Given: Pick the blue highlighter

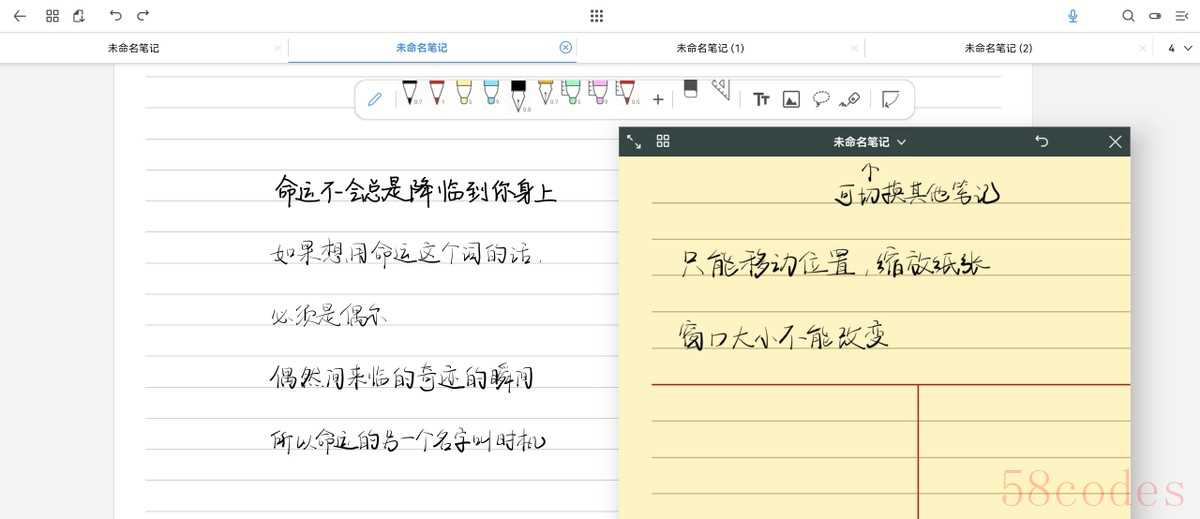Looking at the screenshot, I should click(x=491, y=93).
